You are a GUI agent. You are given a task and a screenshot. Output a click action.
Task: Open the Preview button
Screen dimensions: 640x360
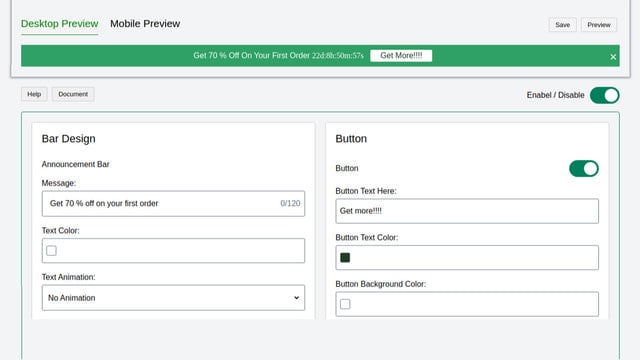click(599, 25)
